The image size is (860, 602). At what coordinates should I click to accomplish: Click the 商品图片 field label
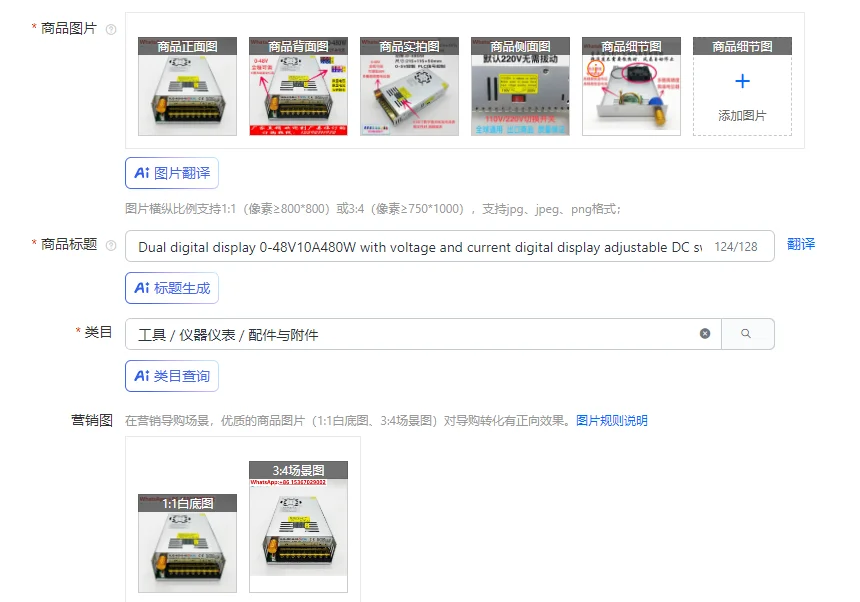(x=69, y=29)
